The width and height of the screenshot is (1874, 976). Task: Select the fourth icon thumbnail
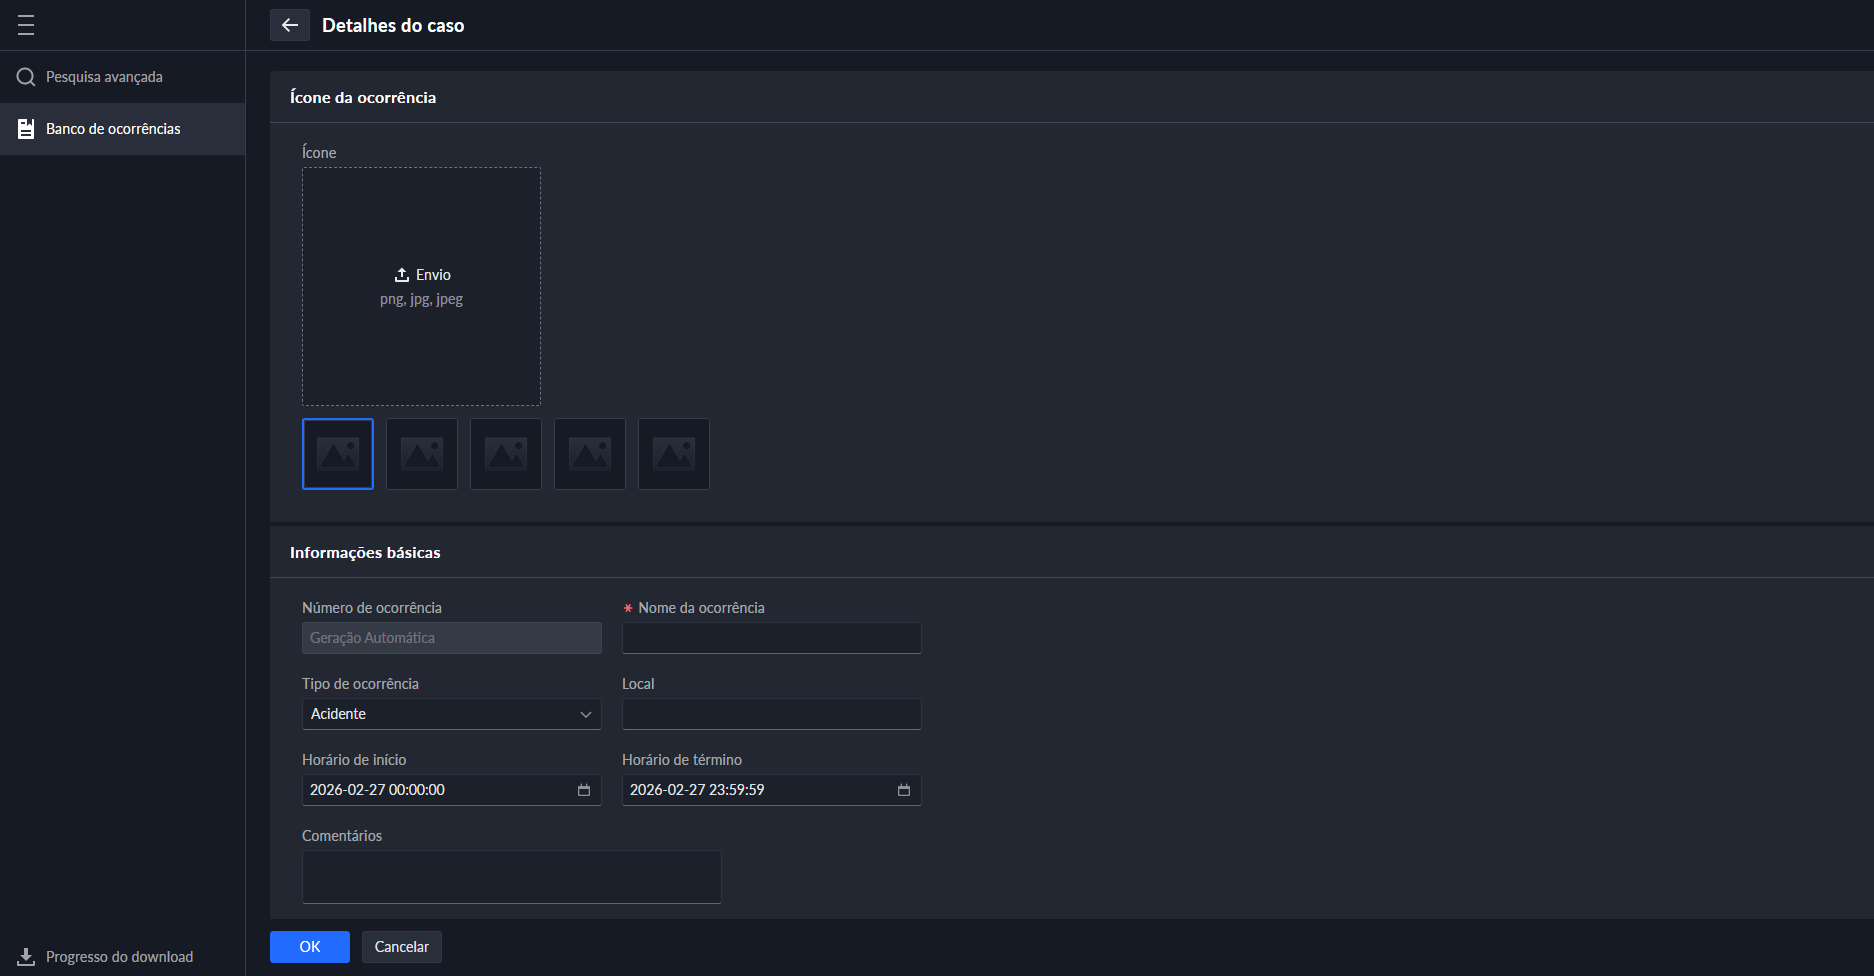click(x=590, y=454)
